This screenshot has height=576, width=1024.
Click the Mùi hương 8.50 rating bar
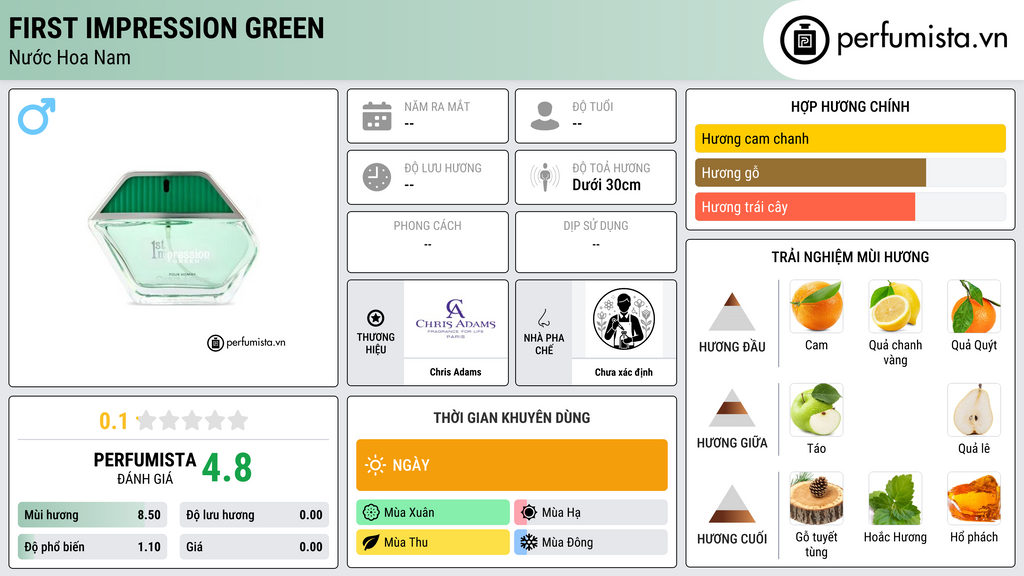[x=92, y=515]
